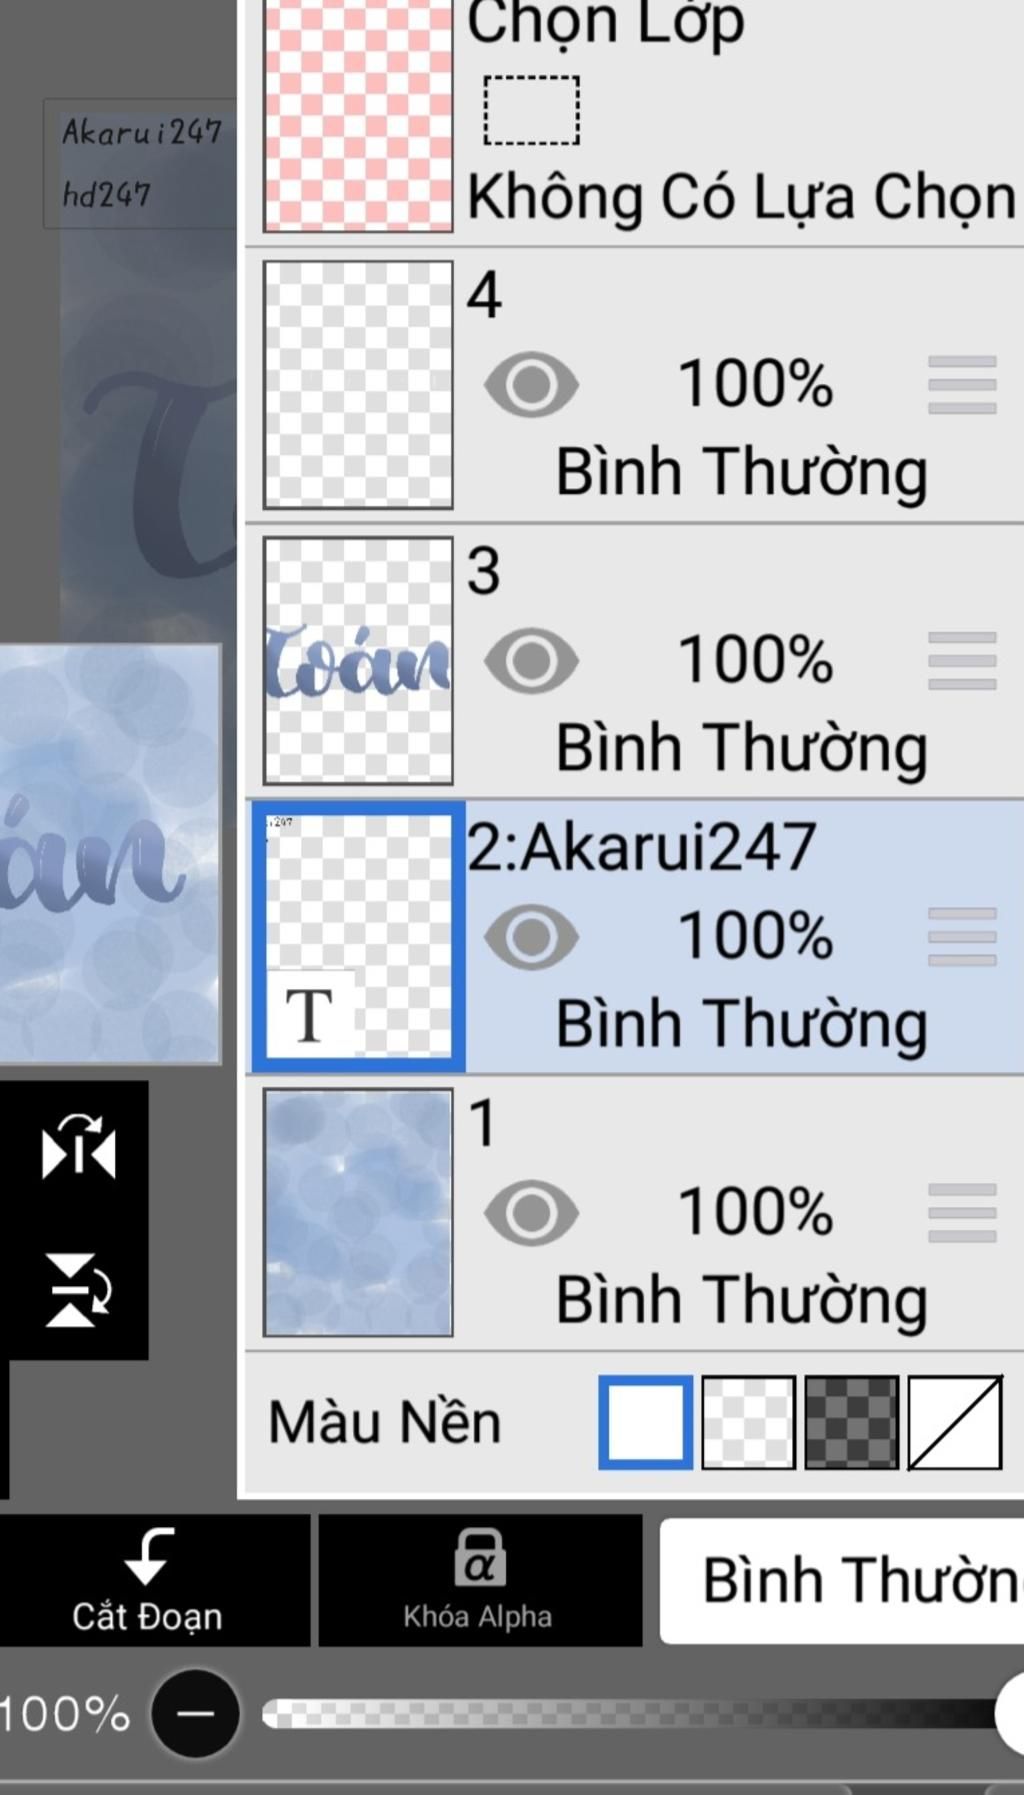This screenshot has height=1795, width=1024.
Task: Choose light transparent checker background
Action: (x=748, y=1422)
